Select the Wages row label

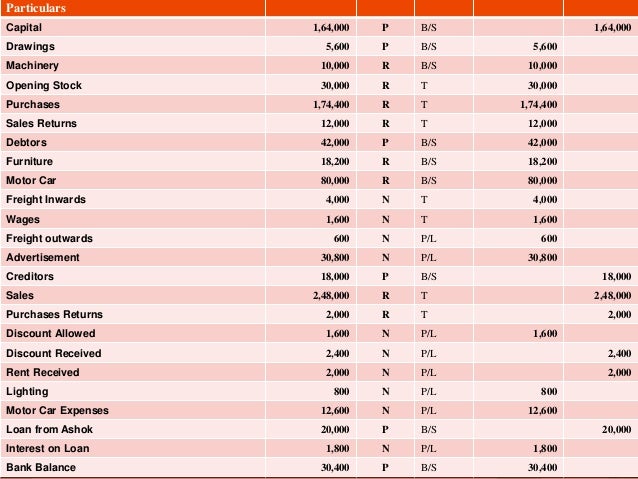click(23, 219)
